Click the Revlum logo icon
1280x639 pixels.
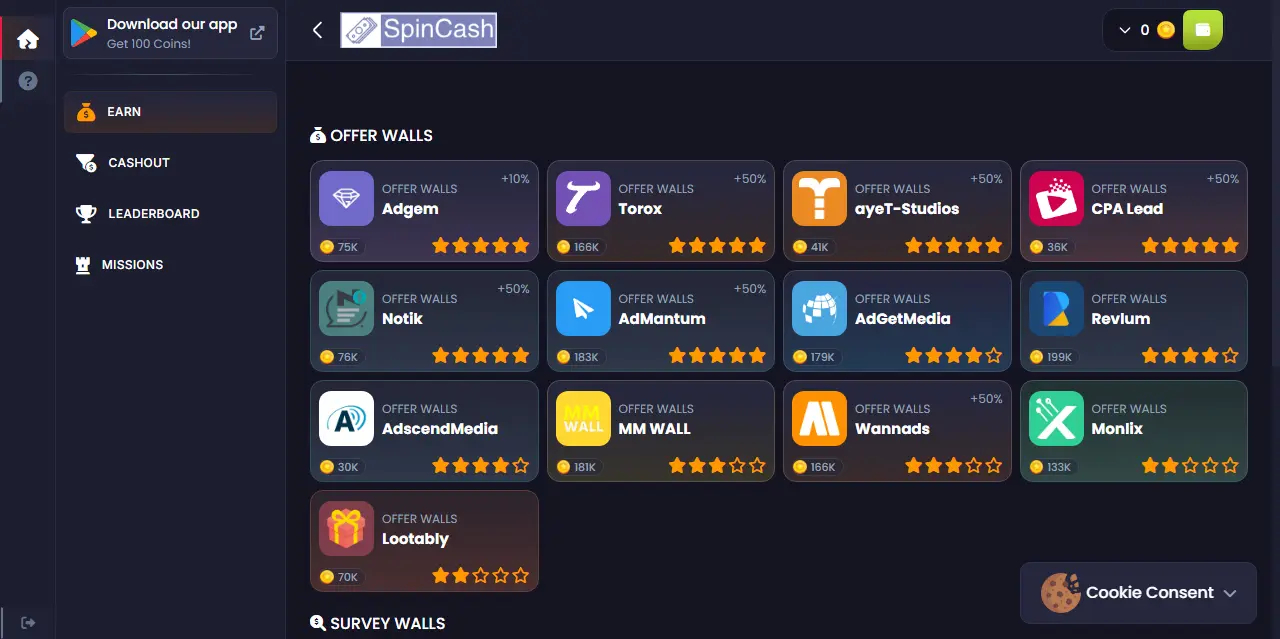(1056, 308)
